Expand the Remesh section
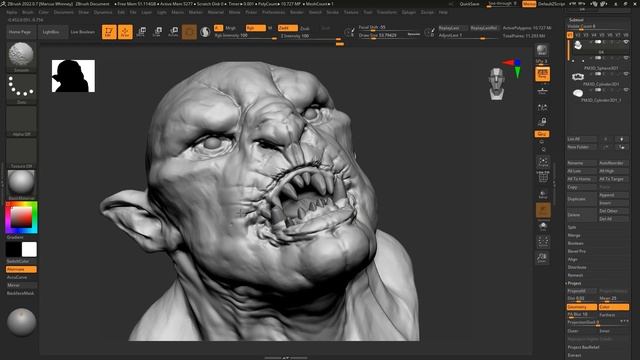Image resolution: width=640 pixels, height=360 pixels. click(575, 276)
